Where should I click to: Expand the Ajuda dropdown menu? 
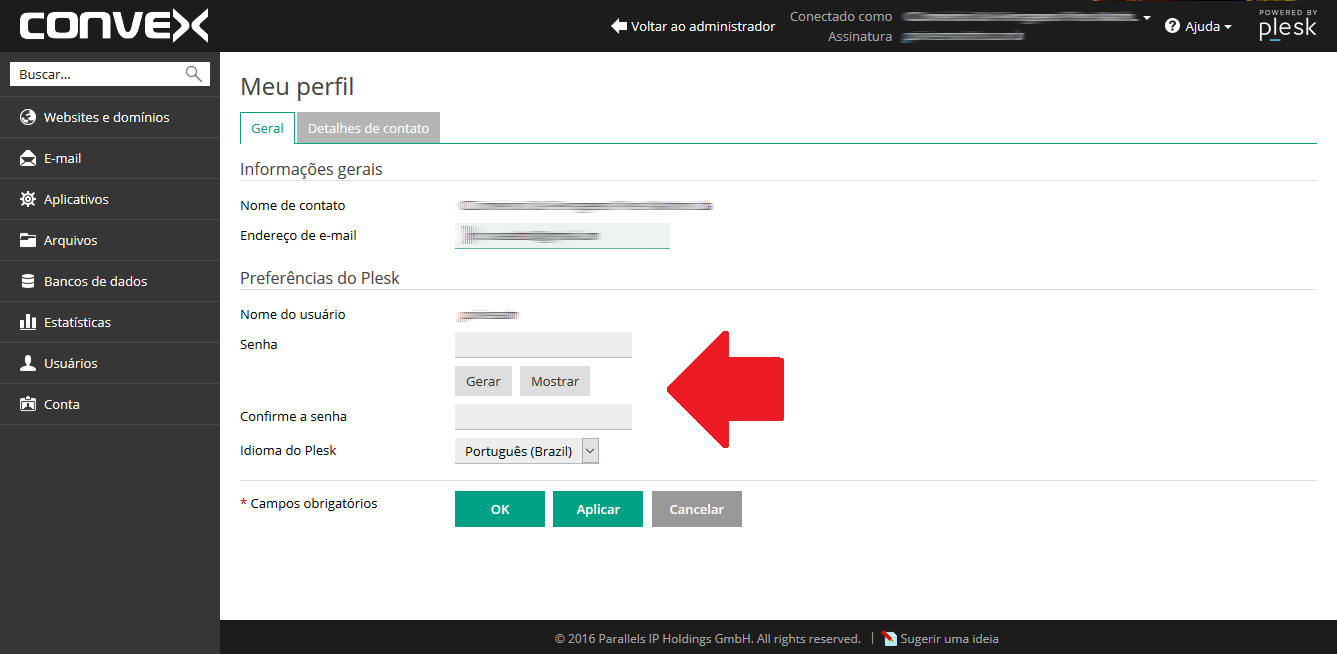pyautogui.click(x=1208, y=26)
